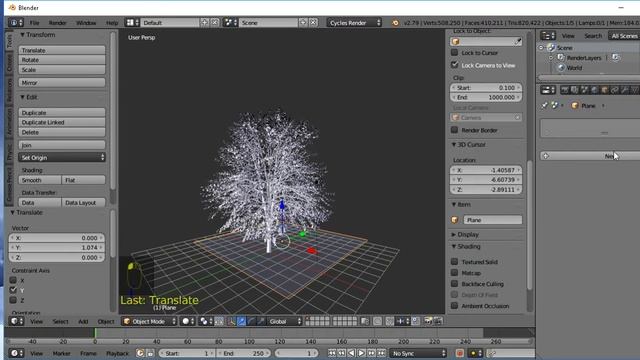640x360 pixels.
Task: Enable the Ambient Occlusion checkbox
Action: 455,306
